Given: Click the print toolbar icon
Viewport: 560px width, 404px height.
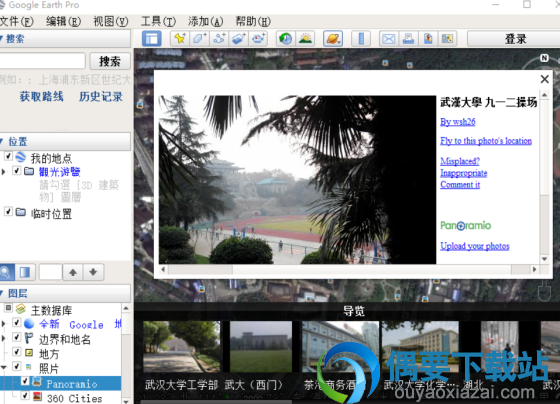Looking at the screenshot, I should pyautogui.click(x=408, y=39).
